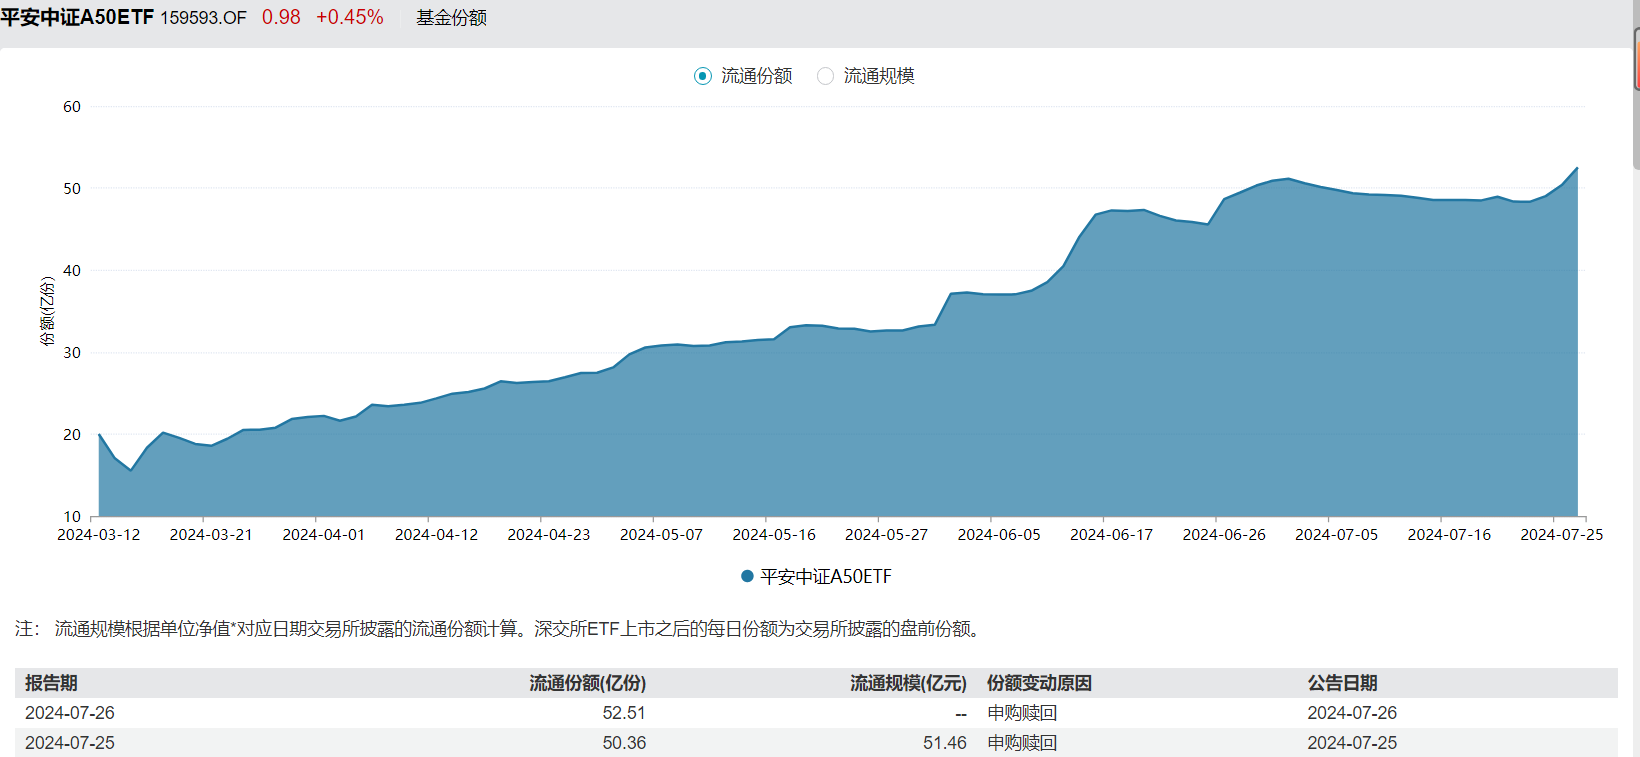Viewport: 1640px width, 757px height.
Task: Select the 2024-07-25 report period cell
Action: pos(70,743)
